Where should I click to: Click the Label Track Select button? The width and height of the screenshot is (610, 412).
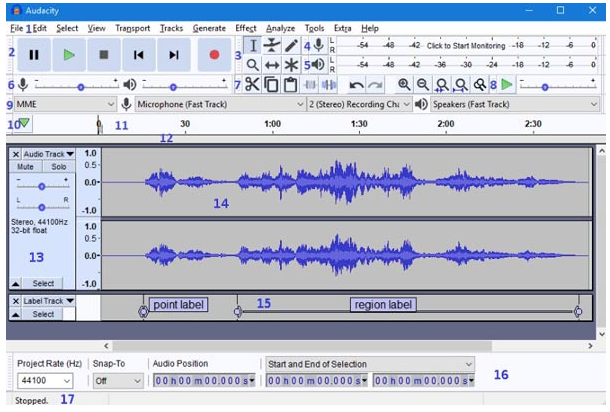(43, 314)
